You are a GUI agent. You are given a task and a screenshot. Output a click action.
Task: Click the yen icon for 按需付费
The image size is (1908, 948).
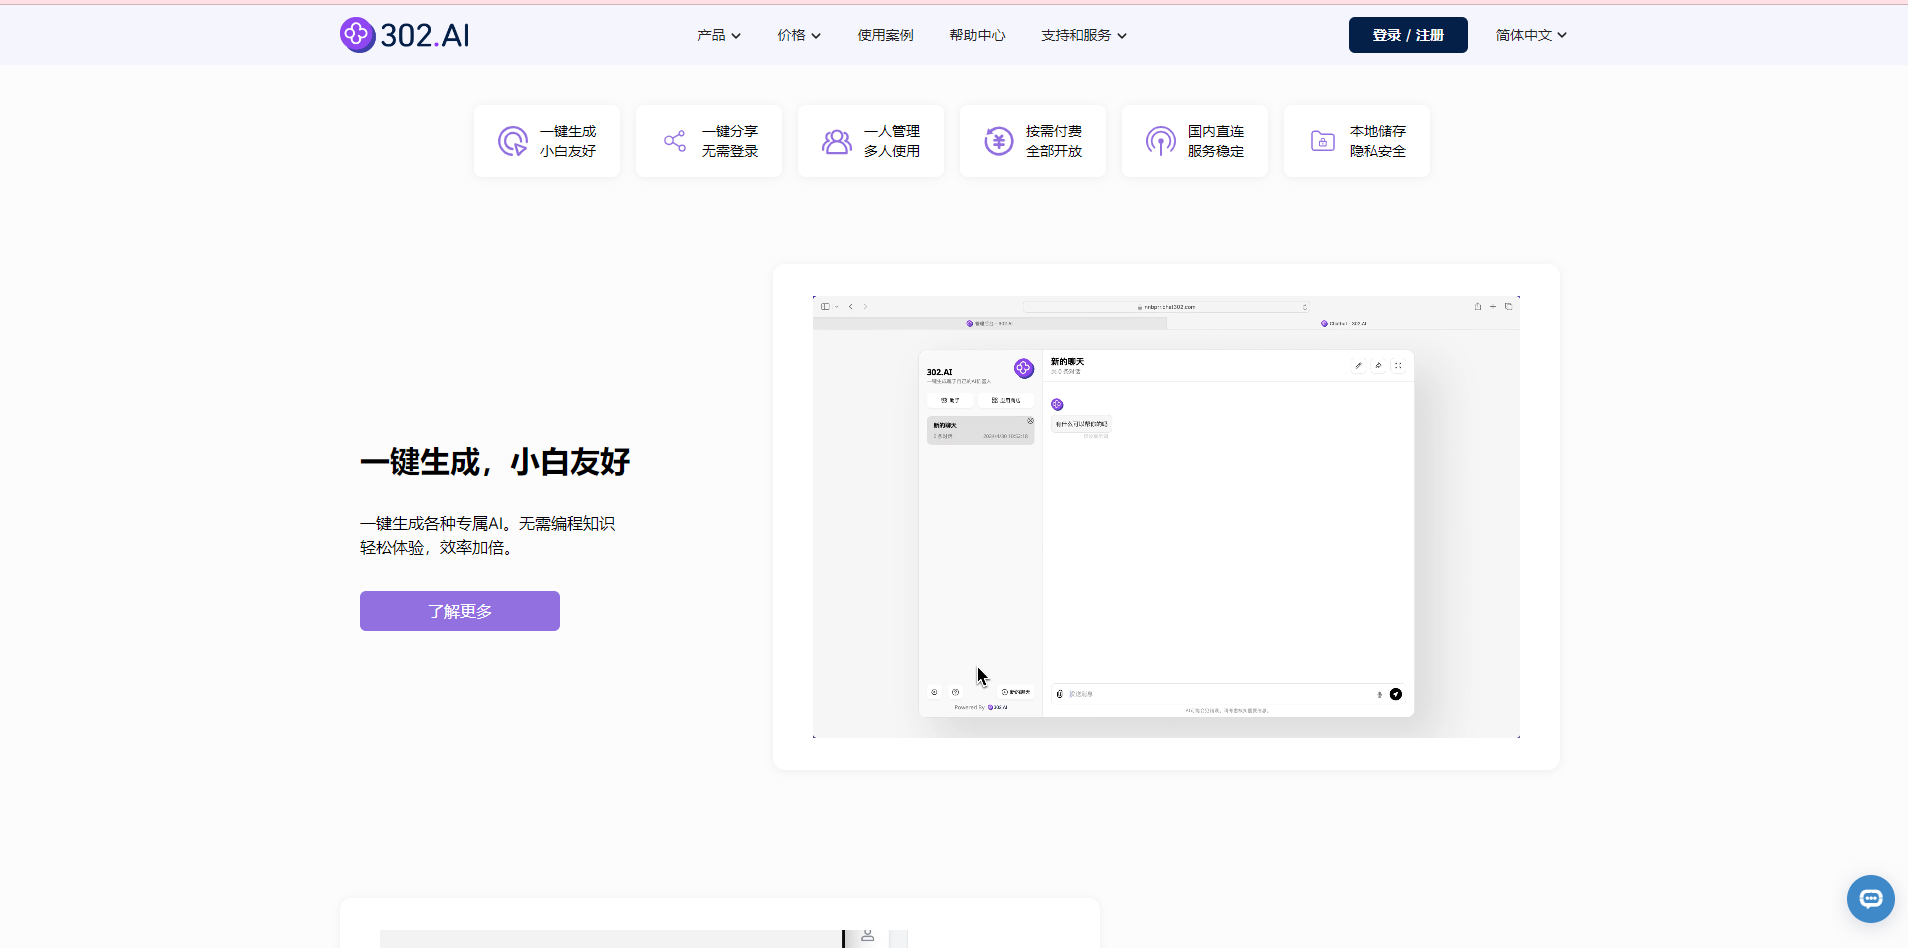[999, 141]
